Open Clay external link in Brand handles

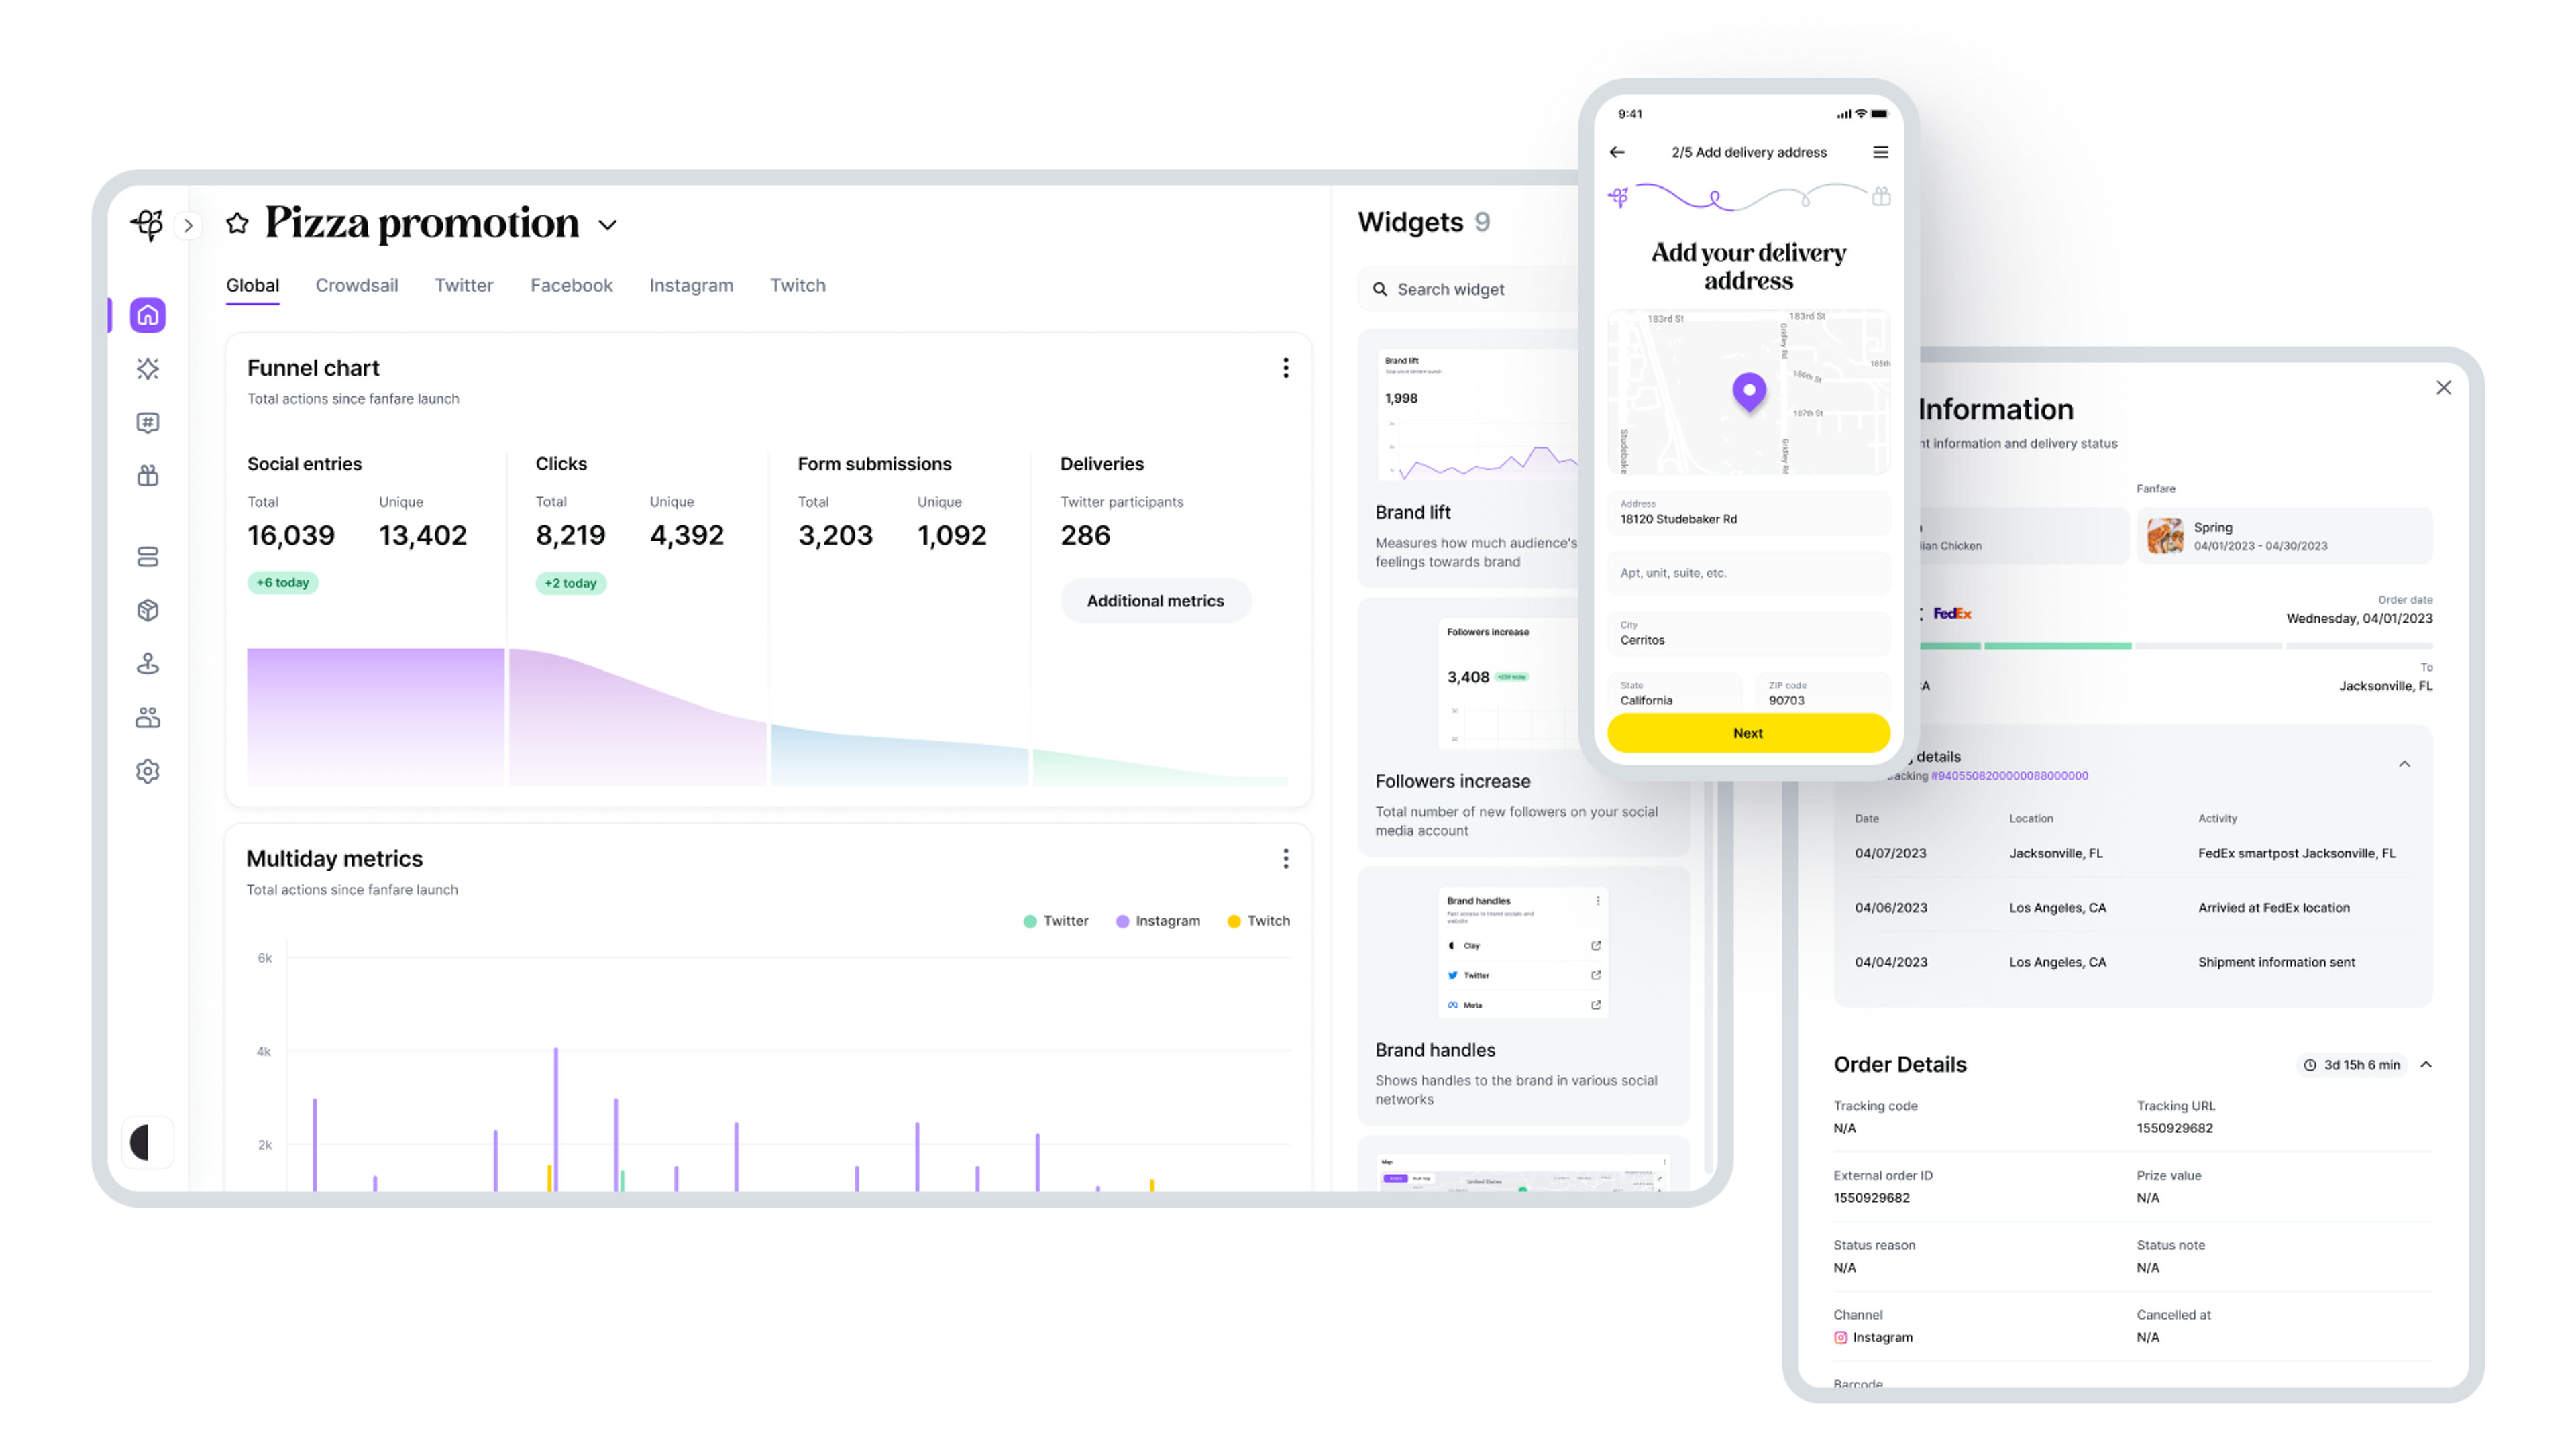[x=1596, y=945]
